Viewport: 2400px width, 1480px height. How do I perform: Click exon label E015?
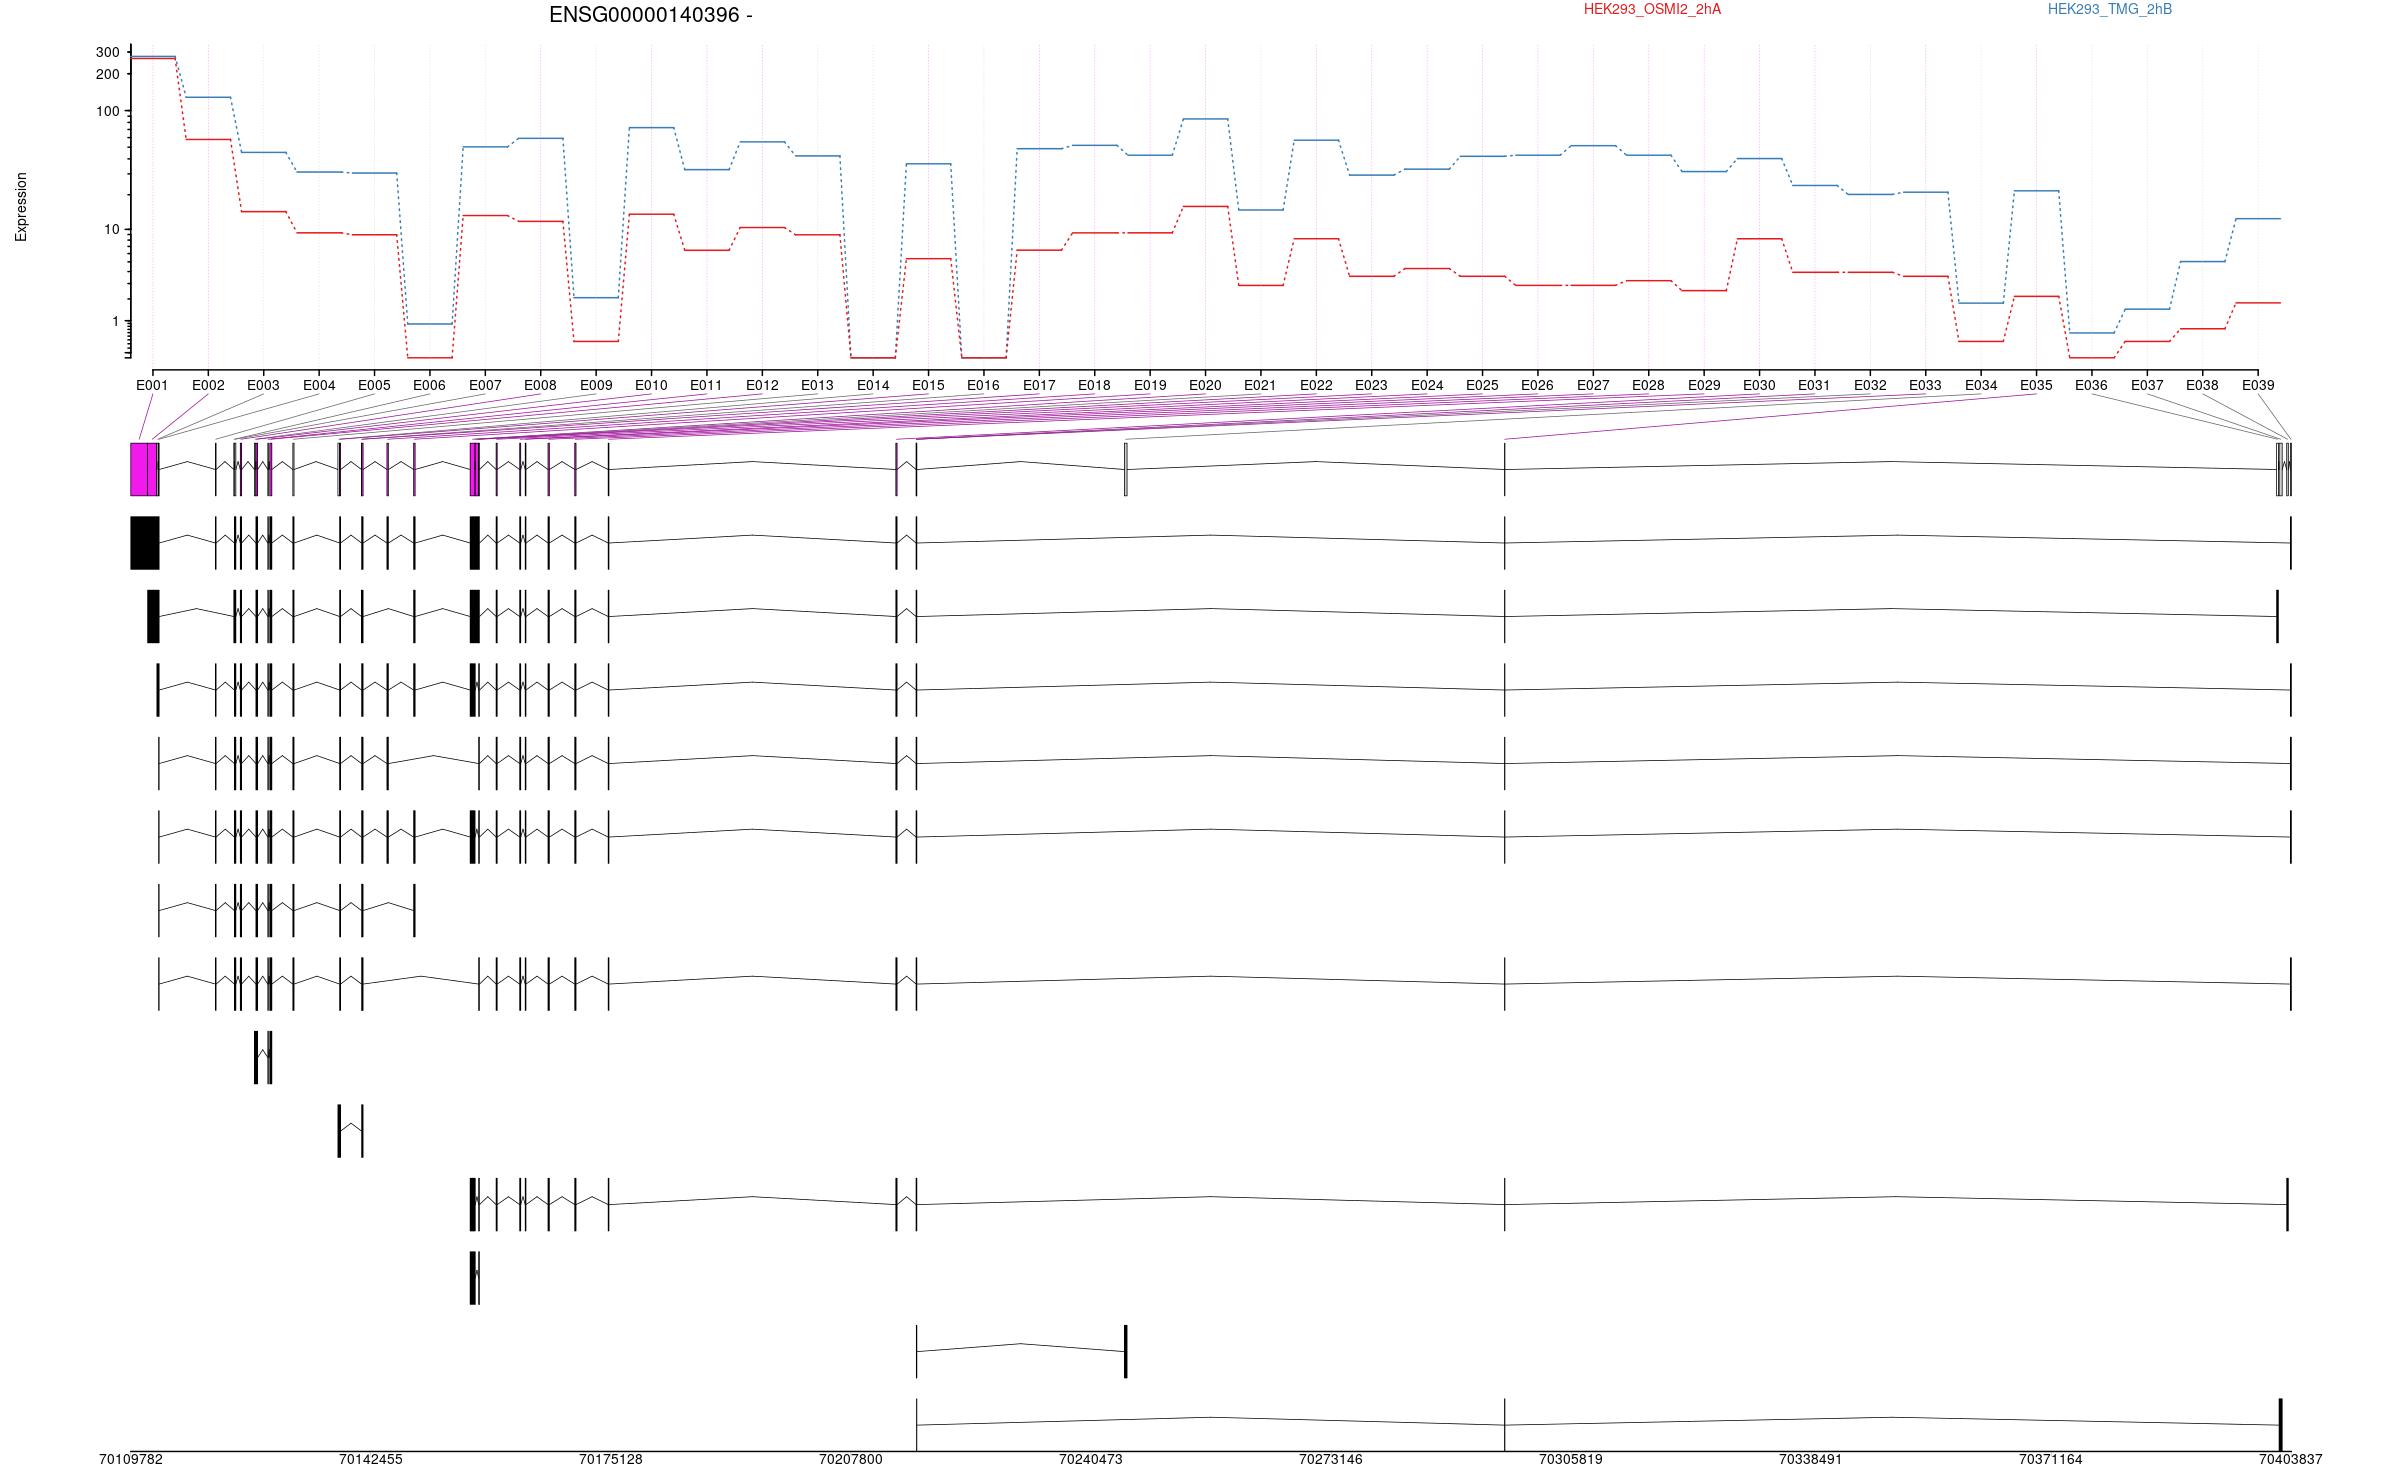pos(928,385)
